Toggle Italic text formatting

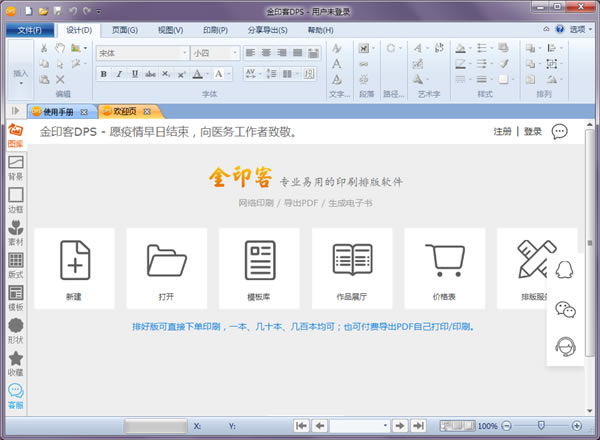click(118, 73)
